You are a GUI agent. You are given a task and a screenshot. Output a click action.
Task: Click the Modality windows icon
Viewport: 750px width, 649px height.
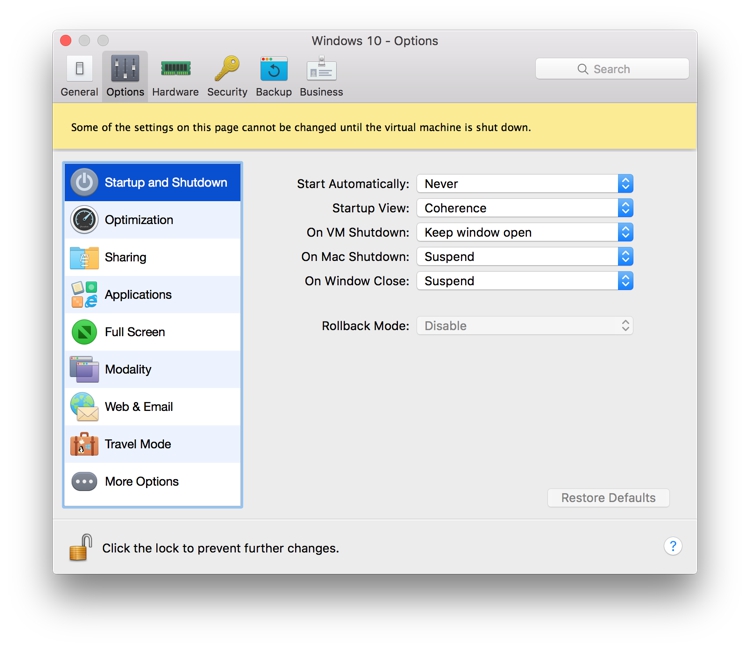click(x=84, y=369)
